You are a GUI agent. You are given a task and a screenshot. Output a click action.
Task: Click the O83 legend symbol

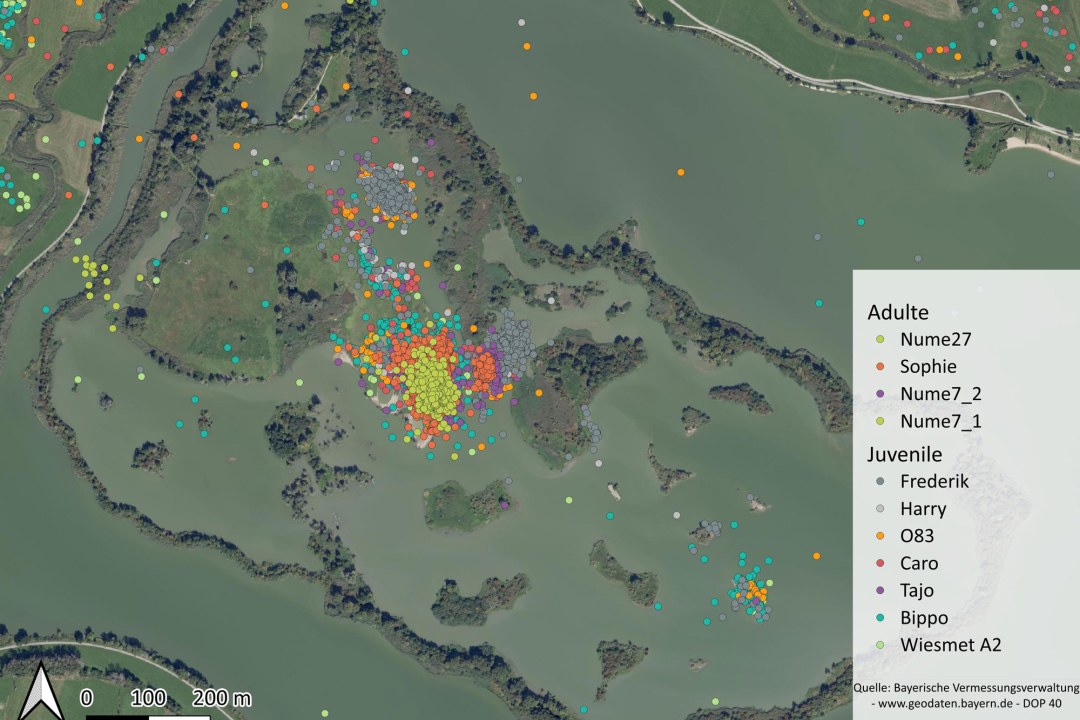point(880,536)
